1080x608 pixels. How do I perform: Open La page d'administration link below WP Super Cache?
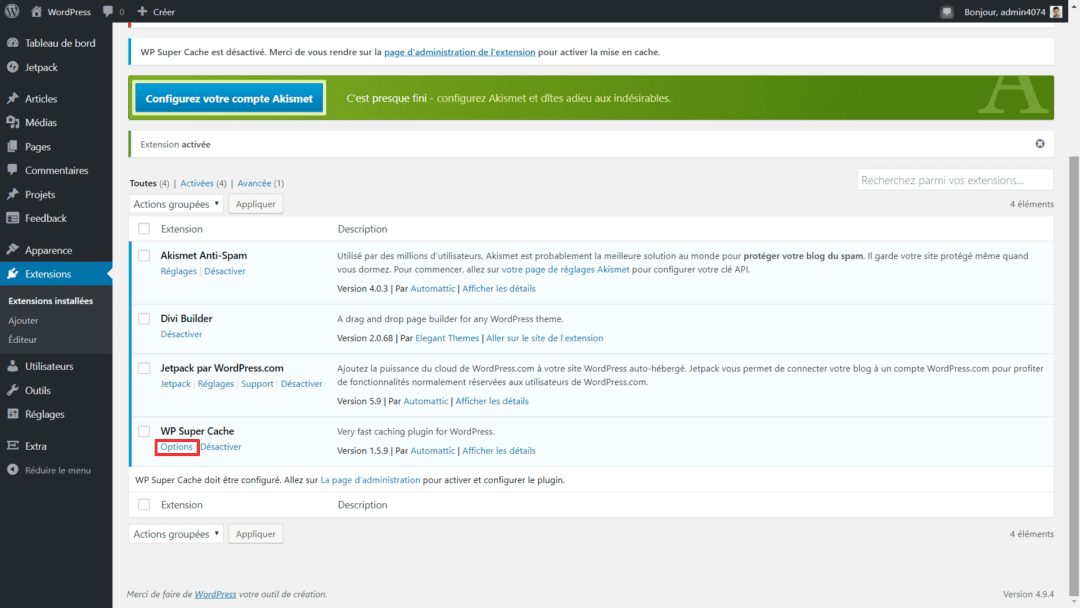pyautogui.click(x=370, y=480)
